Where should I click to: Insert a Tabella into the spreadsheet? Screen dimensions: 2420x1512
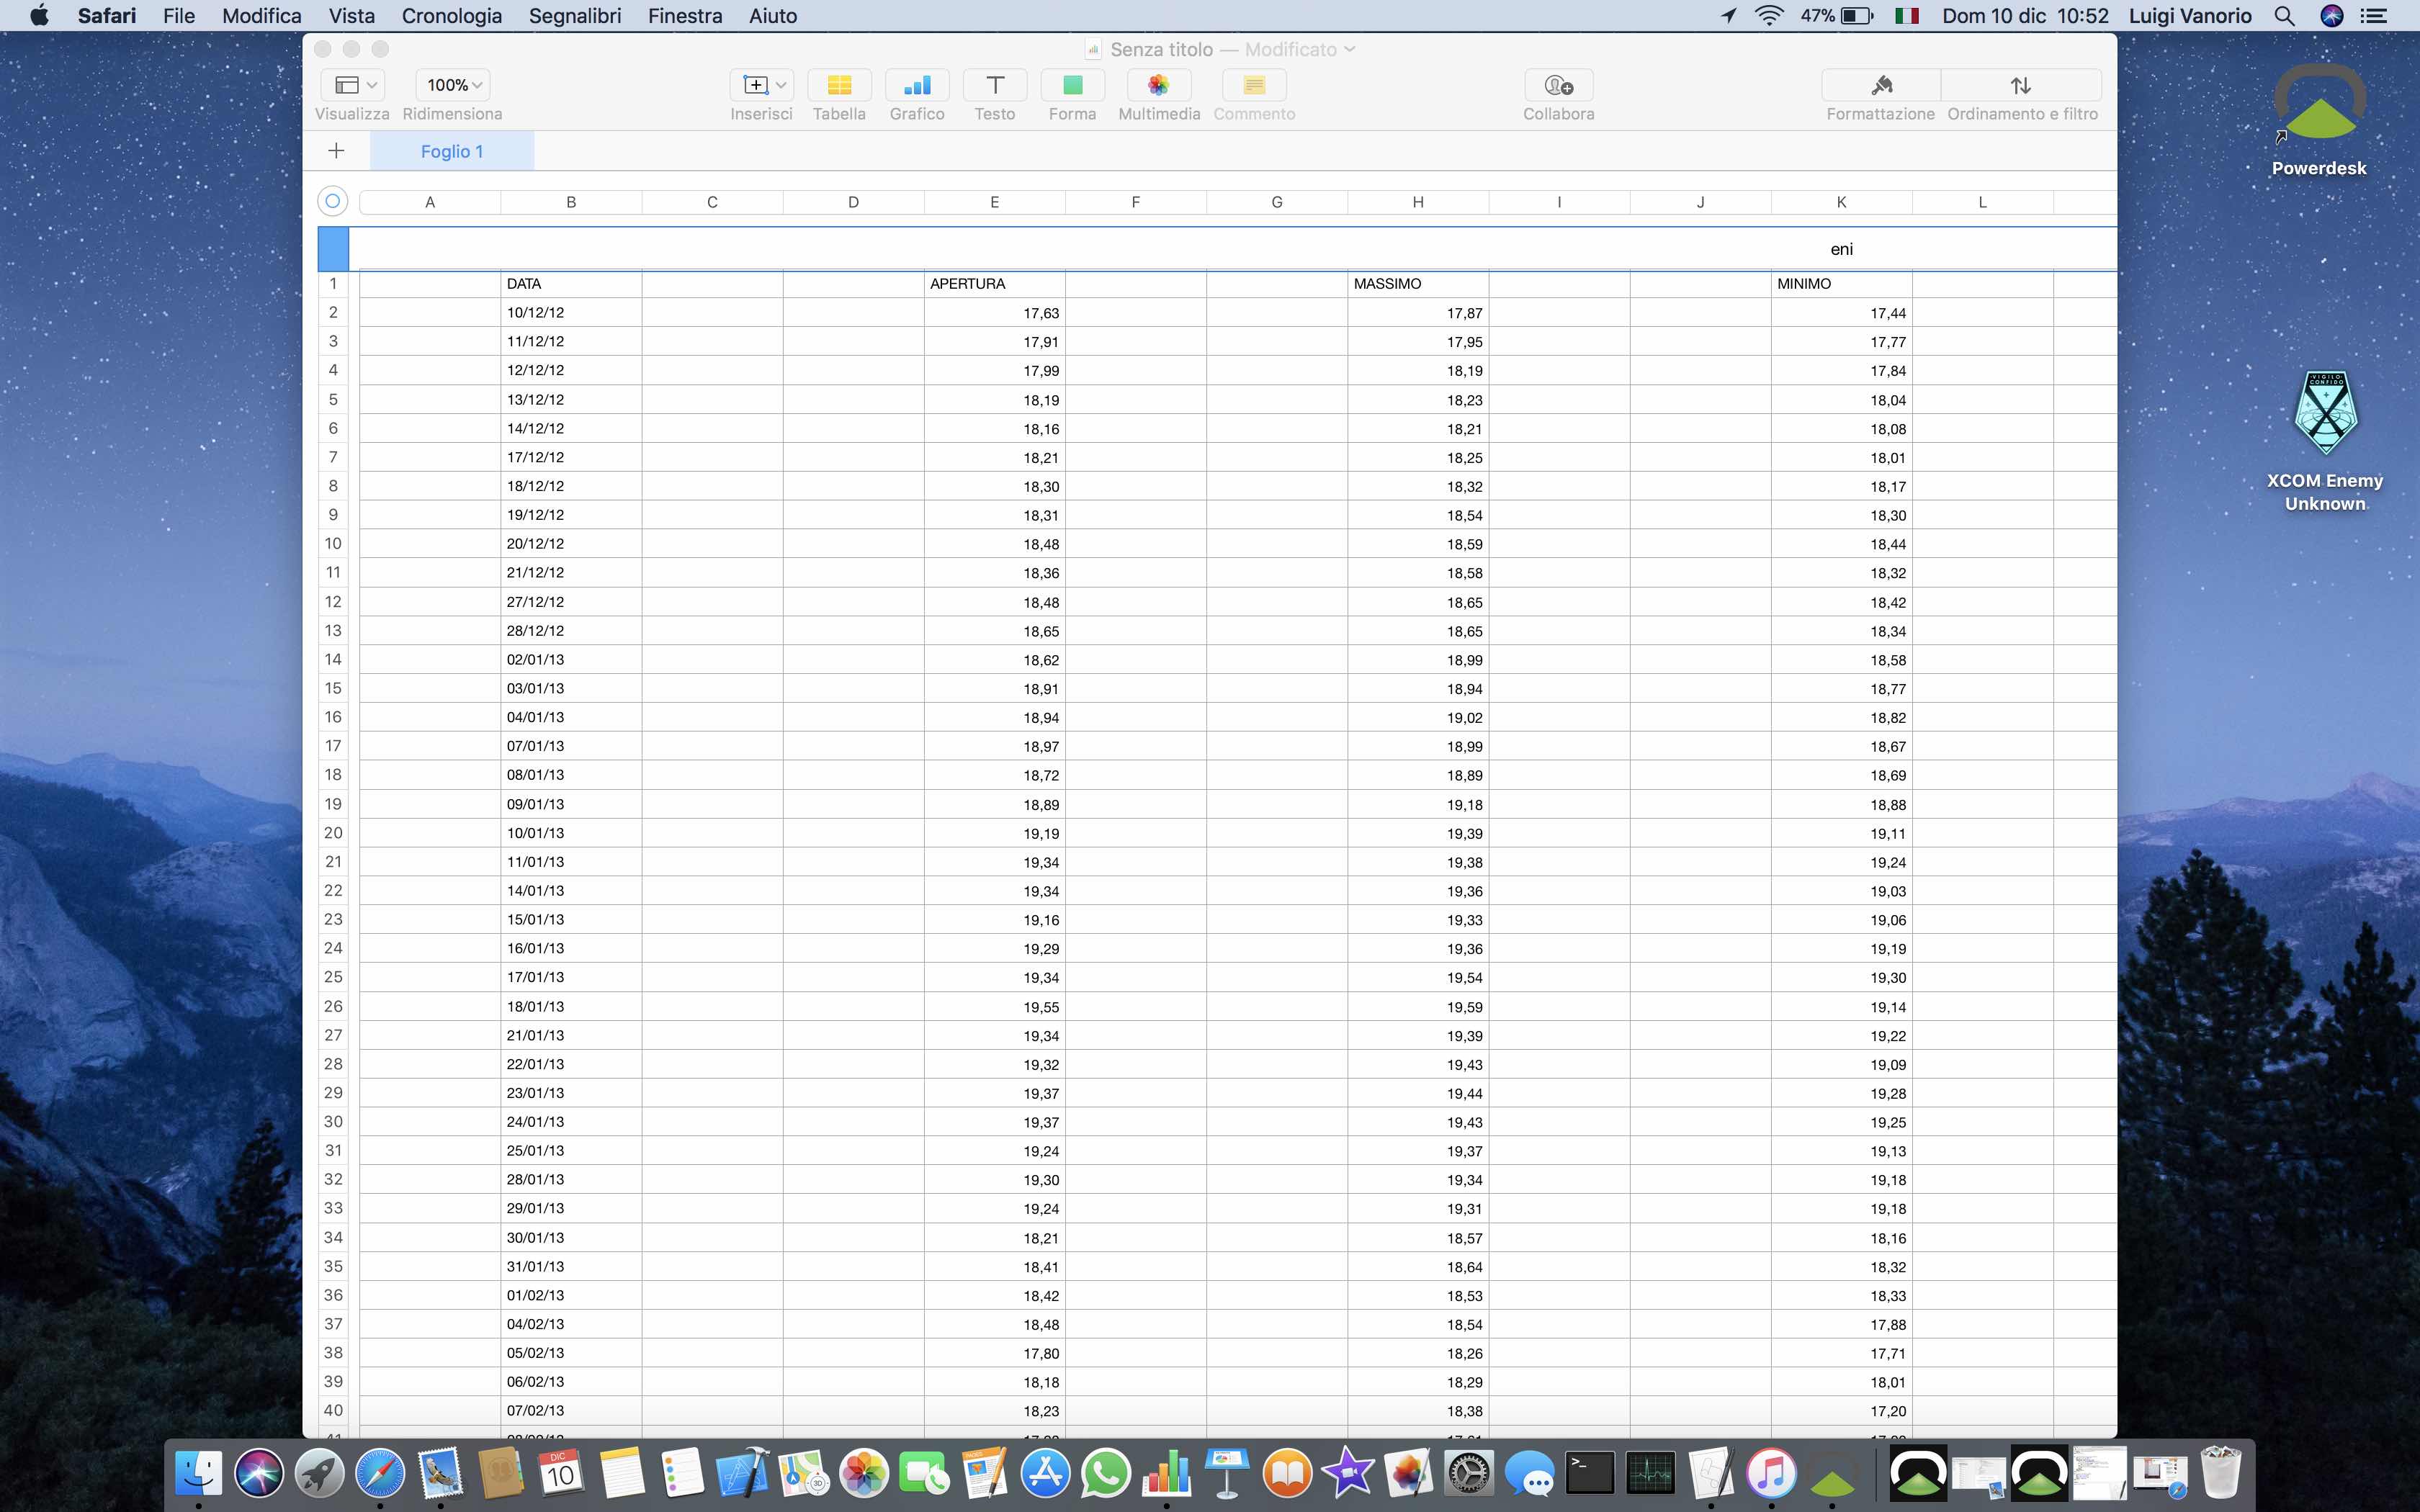[x=838, y=95]
